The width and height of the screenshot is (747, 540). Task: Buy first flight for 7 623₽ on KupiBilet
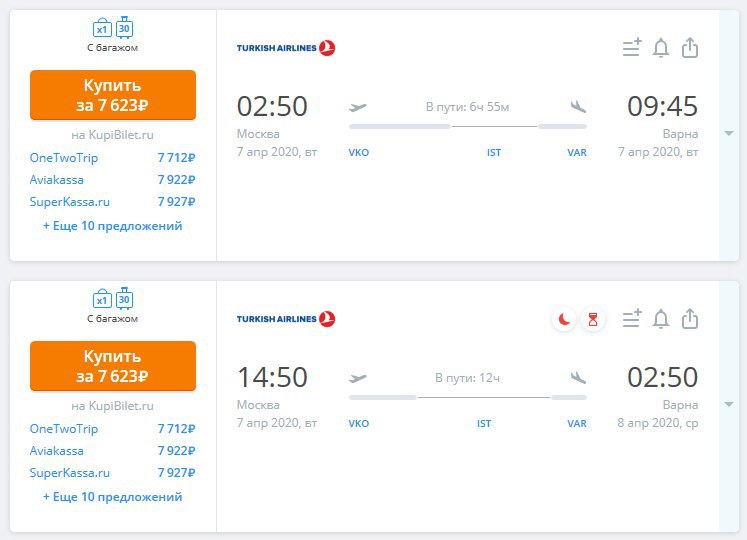coord(113,95)
